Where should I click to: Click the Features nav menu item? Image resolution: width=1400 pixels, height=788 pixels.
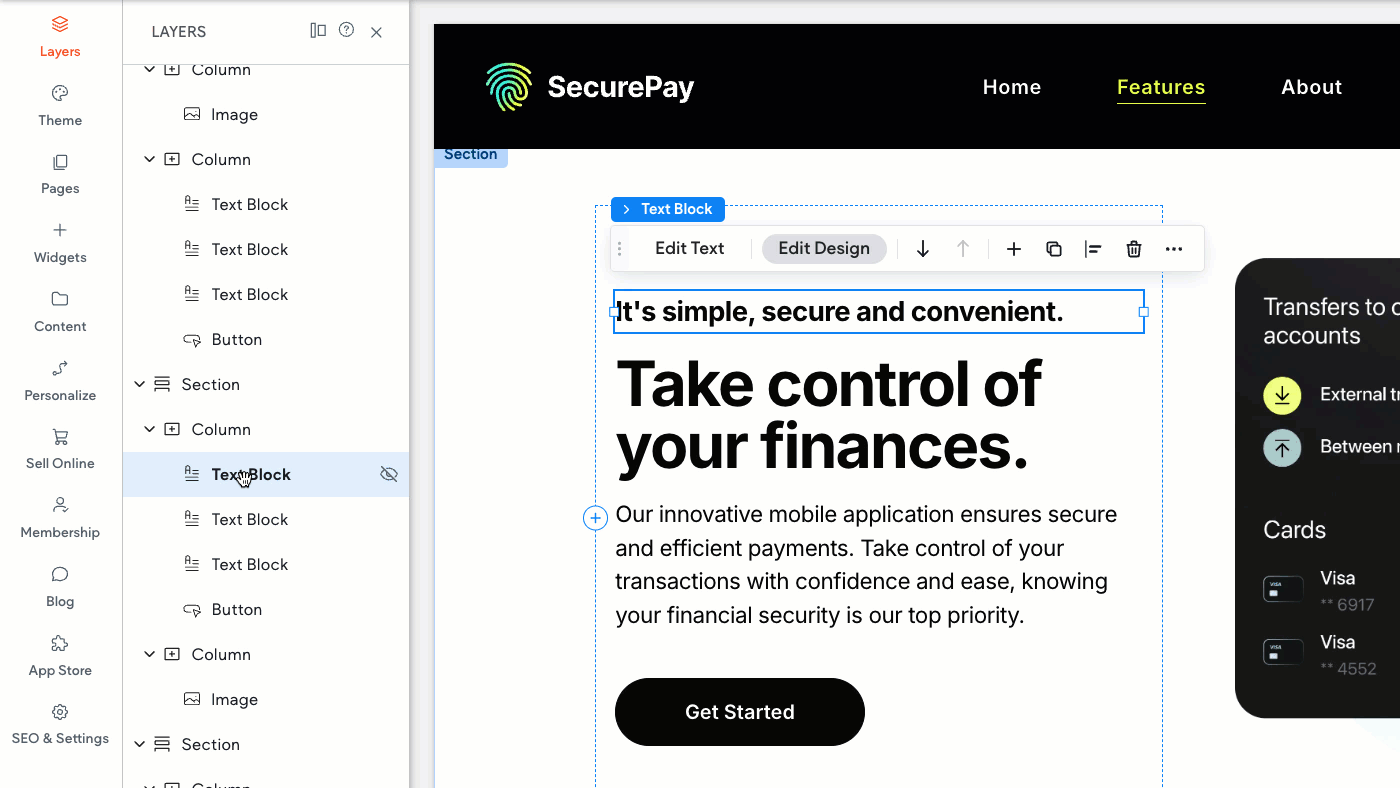(1161, 87)
